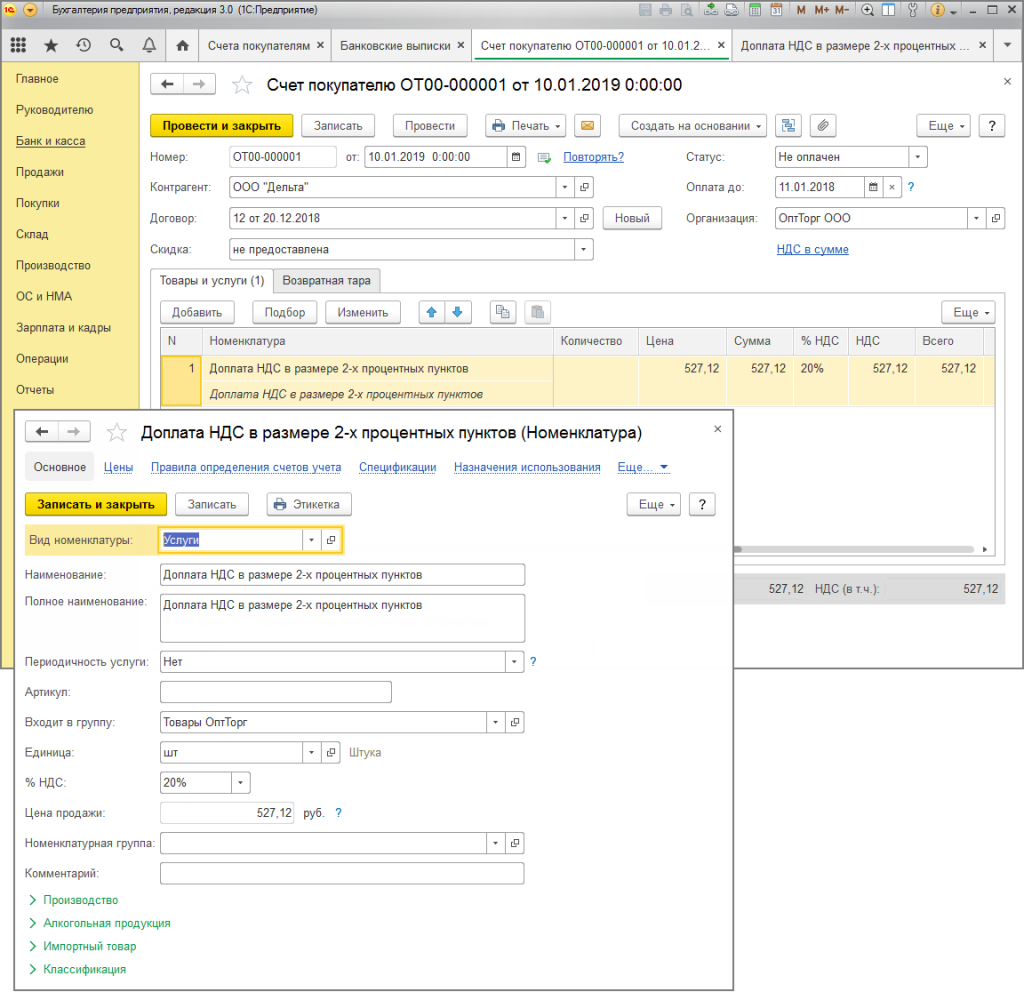Image resolution: width=1024 pixels, height=992 pixels.
Task: Add invoice to favorites with star
Action: [242, 85]
